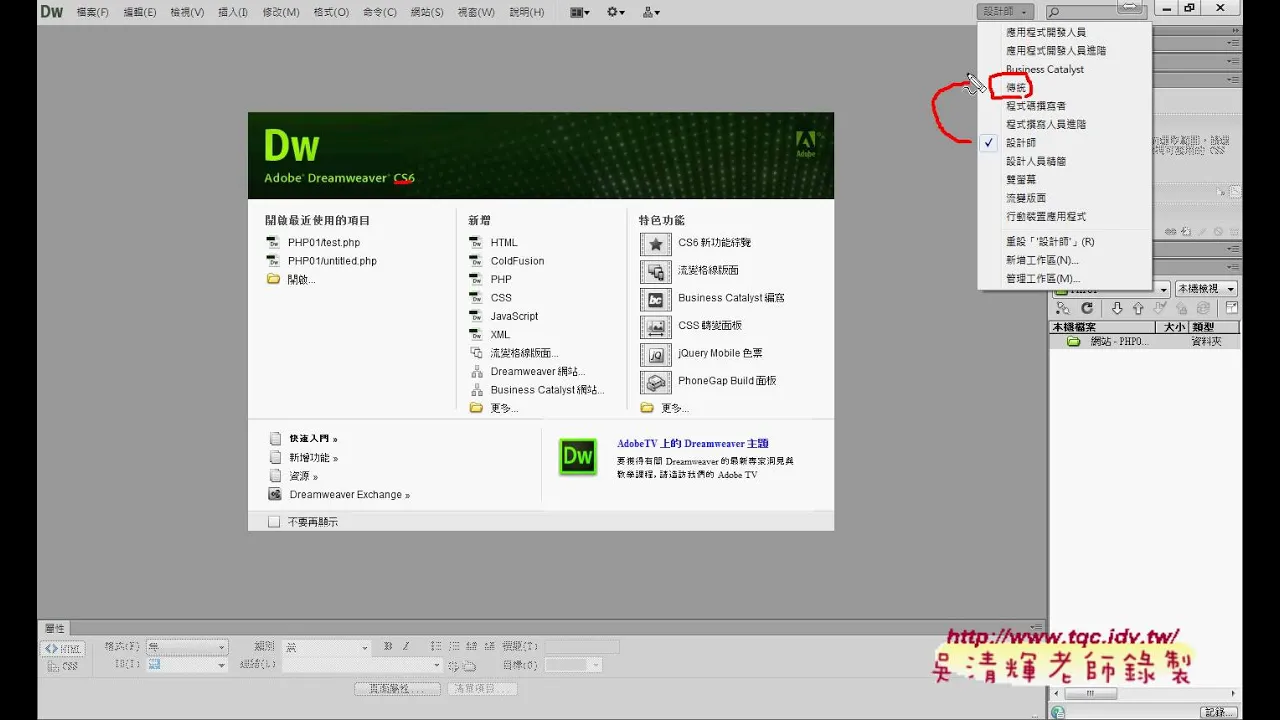1280x720 pixels.
Task: Open the 網站(S) menu
Action: click(427, 12)
